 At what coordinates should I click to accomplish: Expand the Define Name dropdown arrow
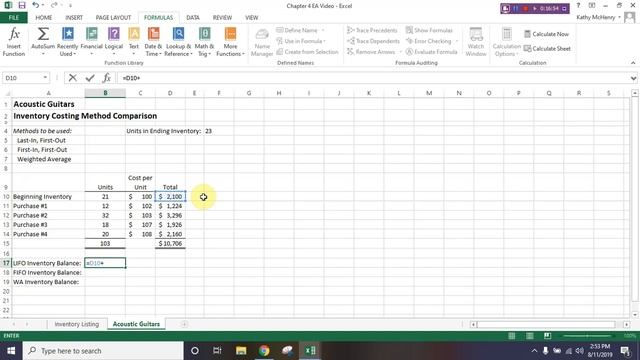323,30
